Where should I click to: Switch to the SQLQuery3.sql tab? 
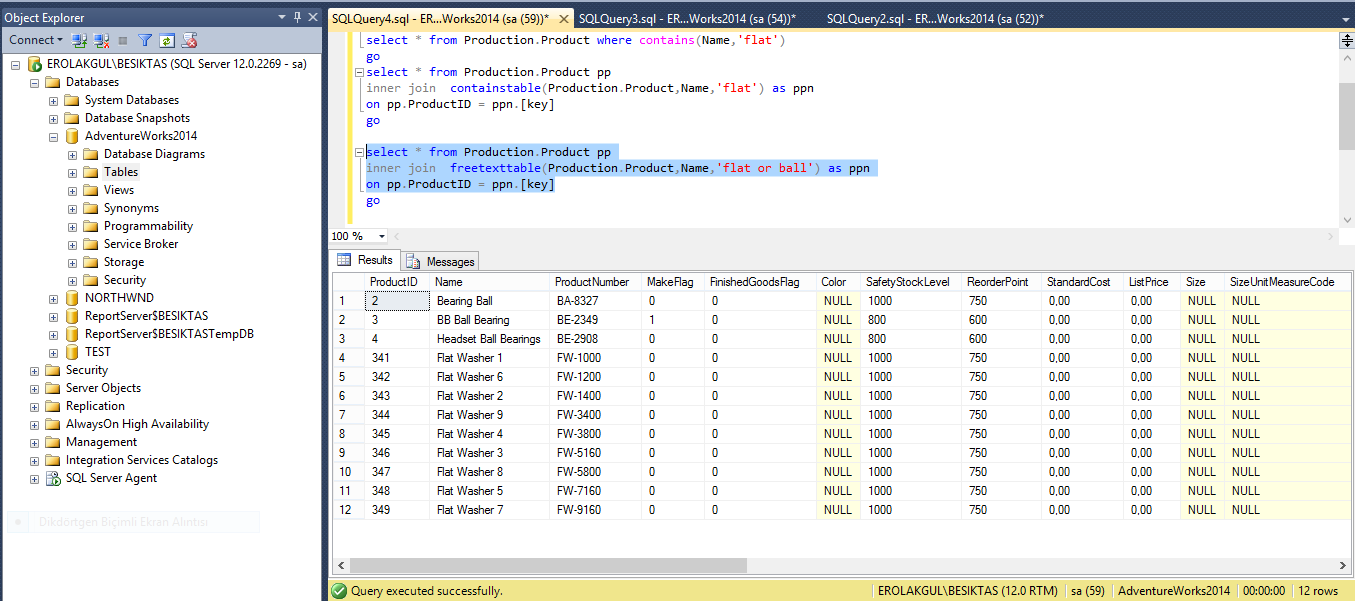click(687, 18)
